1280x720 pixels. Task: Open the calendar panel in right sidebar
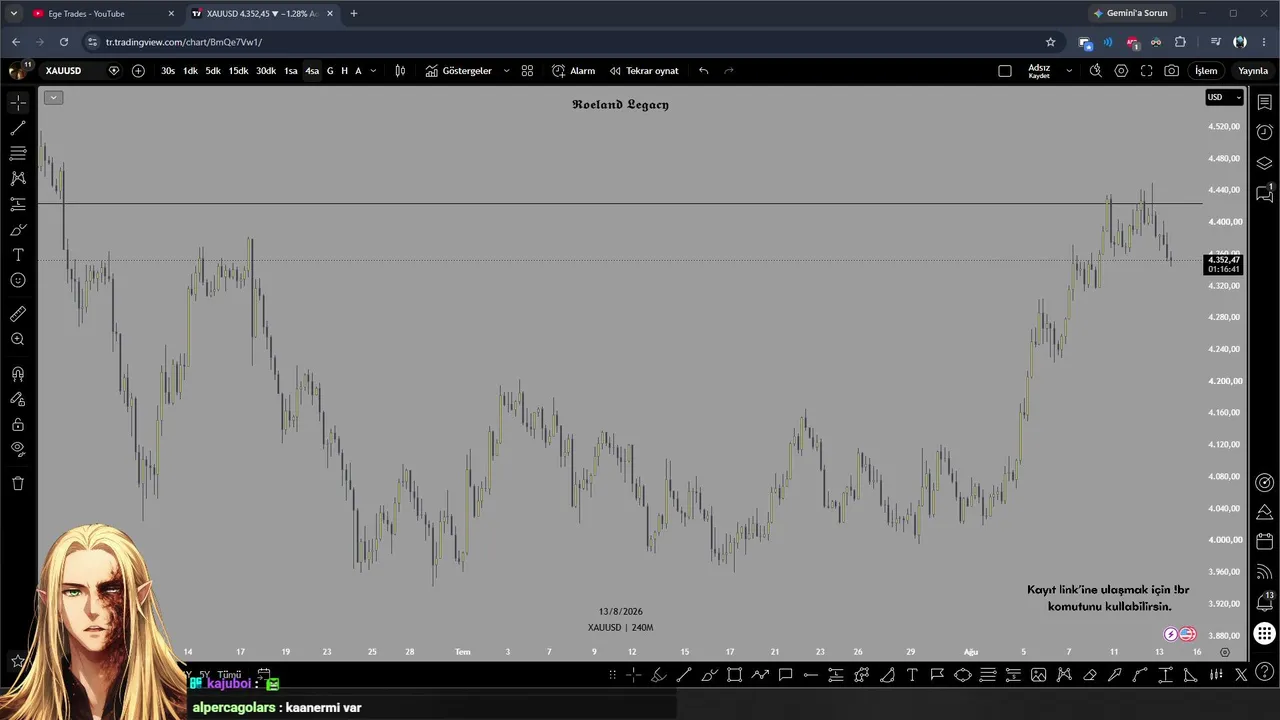click(x=1265, y=542)
